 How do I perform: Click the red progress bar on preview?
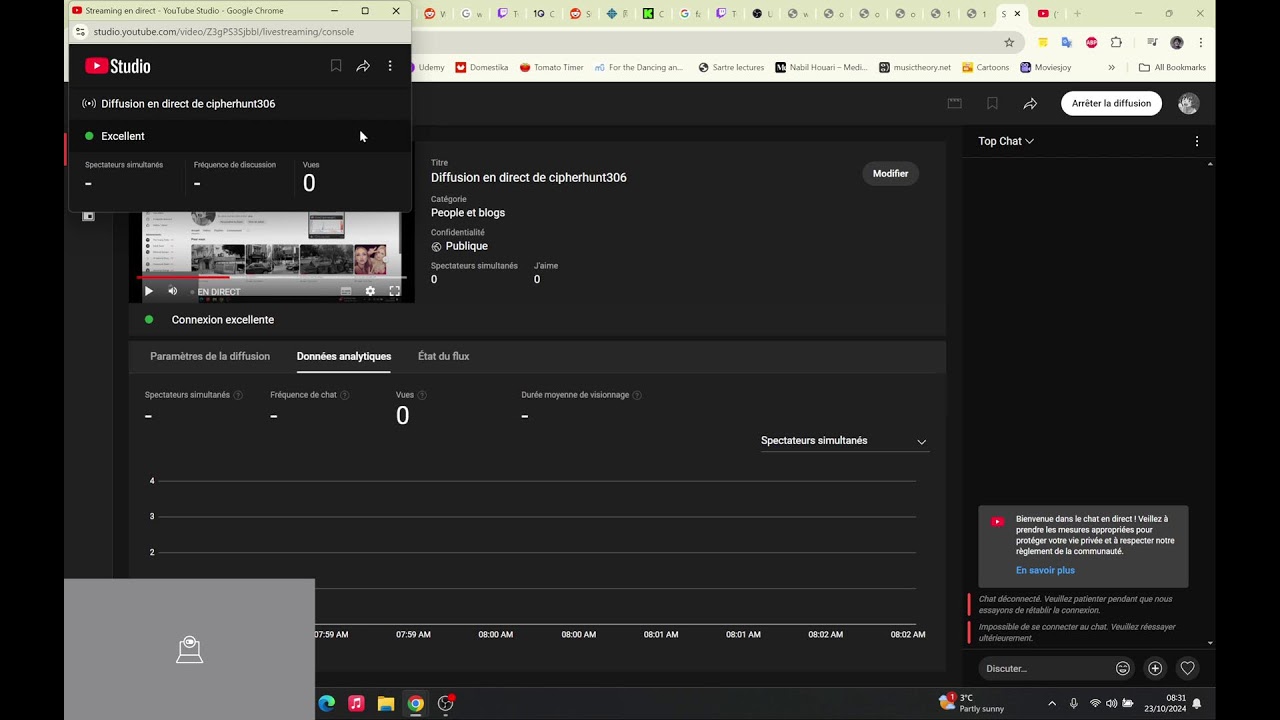[x=182, y=278]
